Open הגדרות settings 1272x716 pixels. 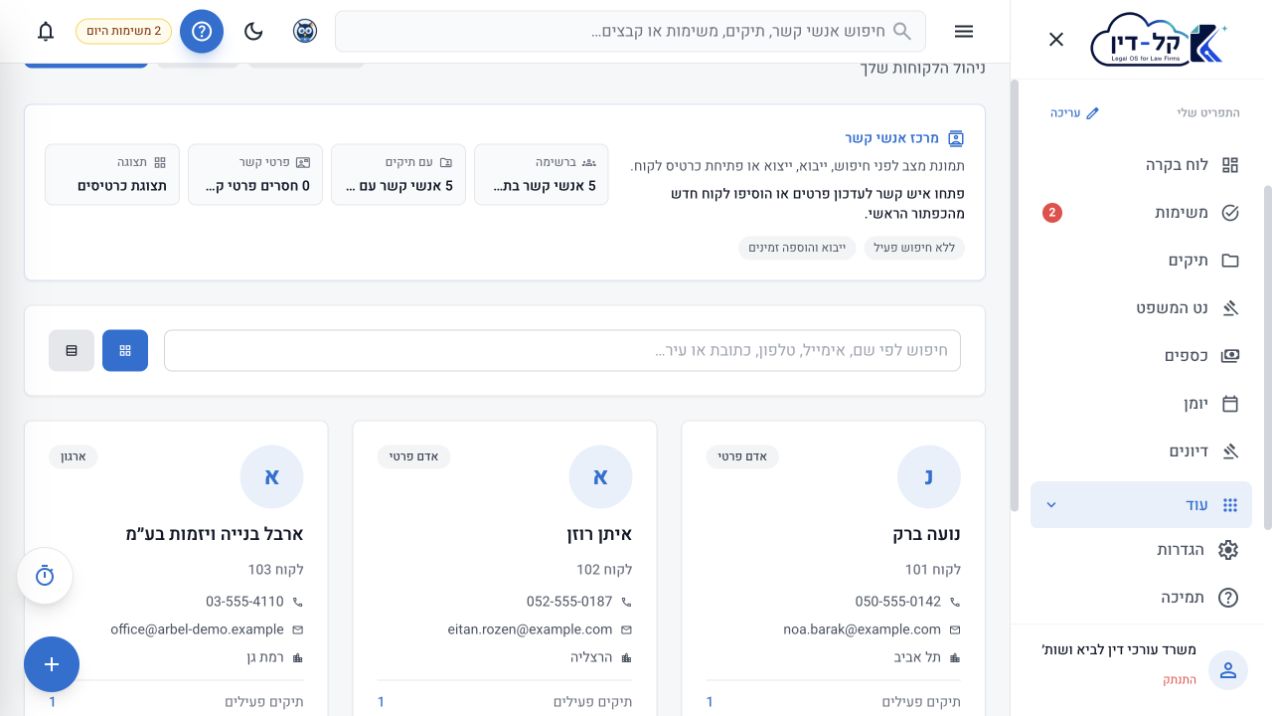pos(1141,550)
